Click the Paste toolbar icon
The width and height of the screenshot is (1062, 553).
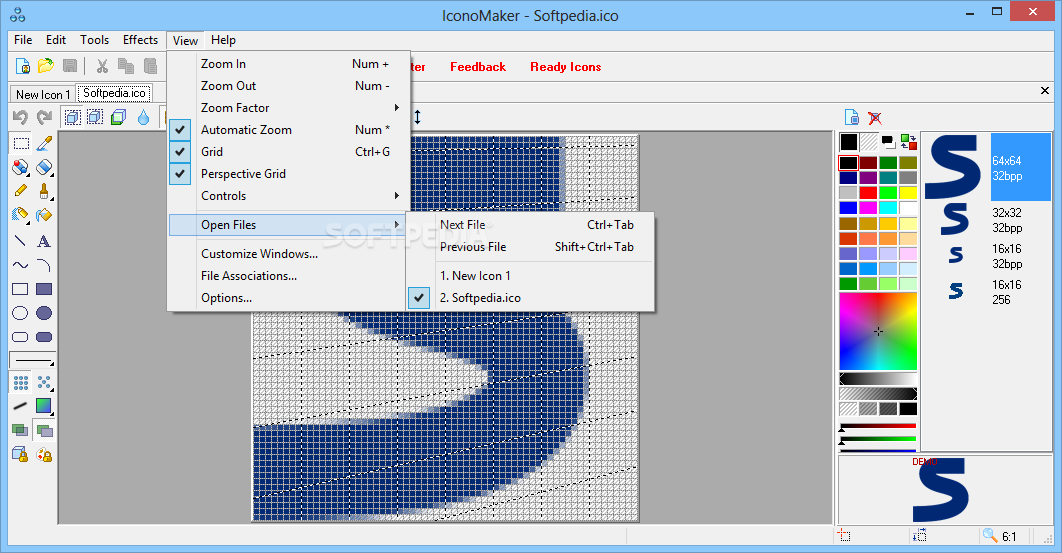(150, 66)
